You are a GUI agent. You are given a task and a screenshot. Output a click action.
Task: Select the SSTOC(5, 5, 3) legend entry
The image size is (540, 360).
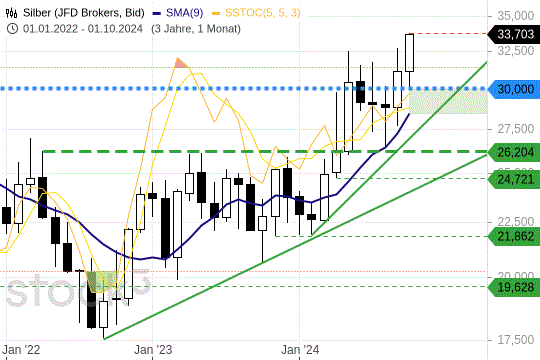pos(257,13)
